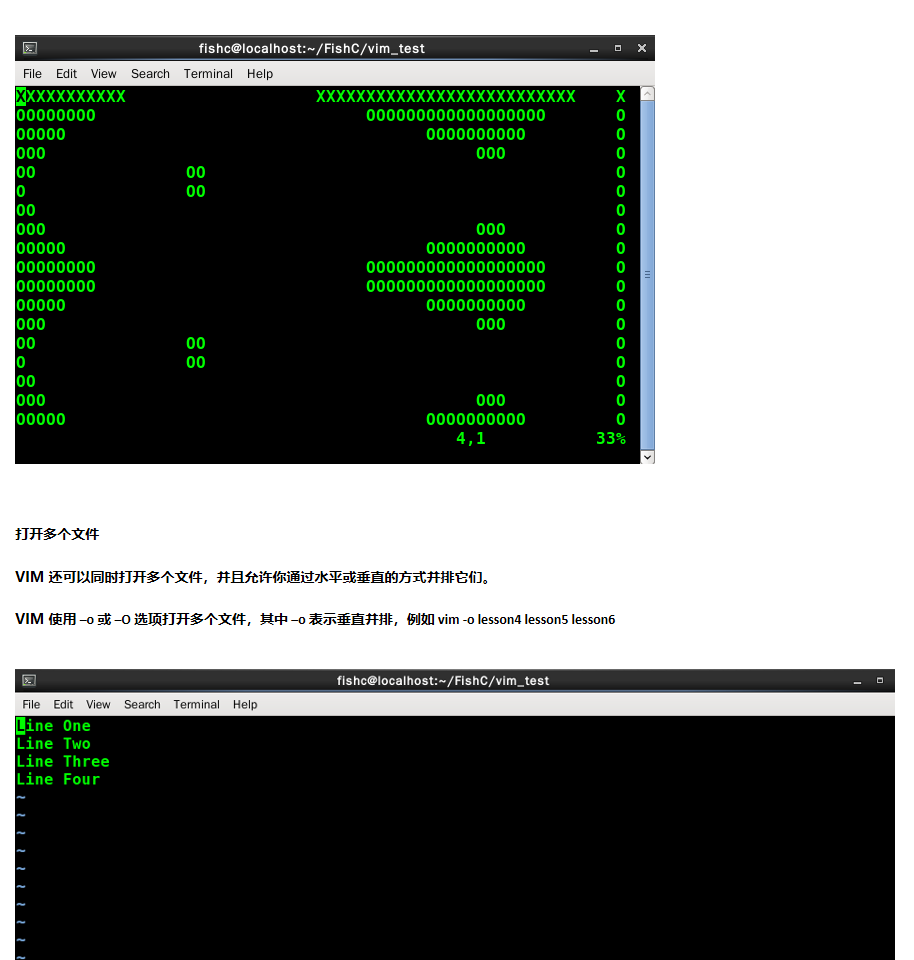The image size is (914, 960).
Task: Click the terminal icon in the upper window title bar
Action: point(30,48)
